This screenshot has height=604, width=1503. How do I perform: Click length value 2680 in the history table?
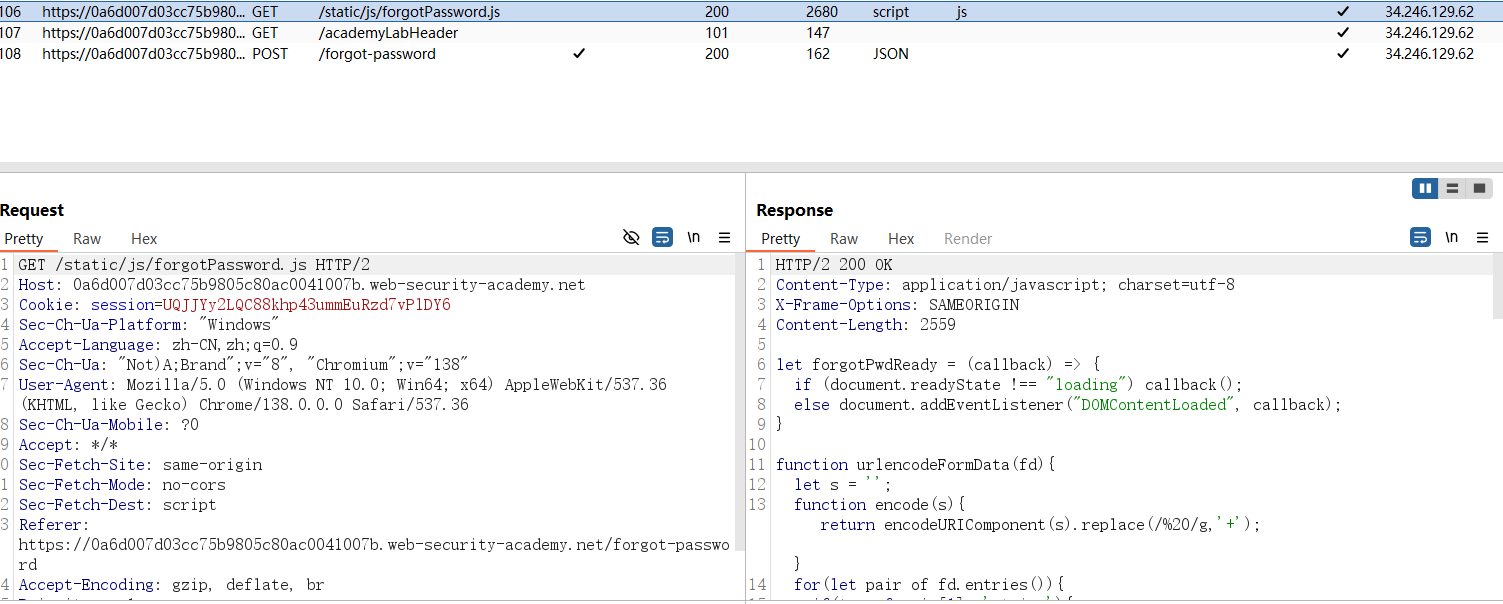click(x=823, y=12)
